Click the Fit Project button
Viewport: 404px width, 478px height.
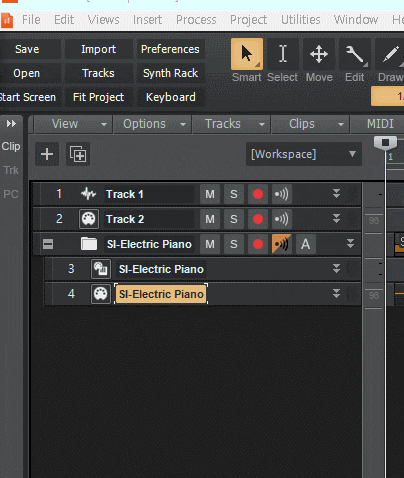tap(99, 97)
